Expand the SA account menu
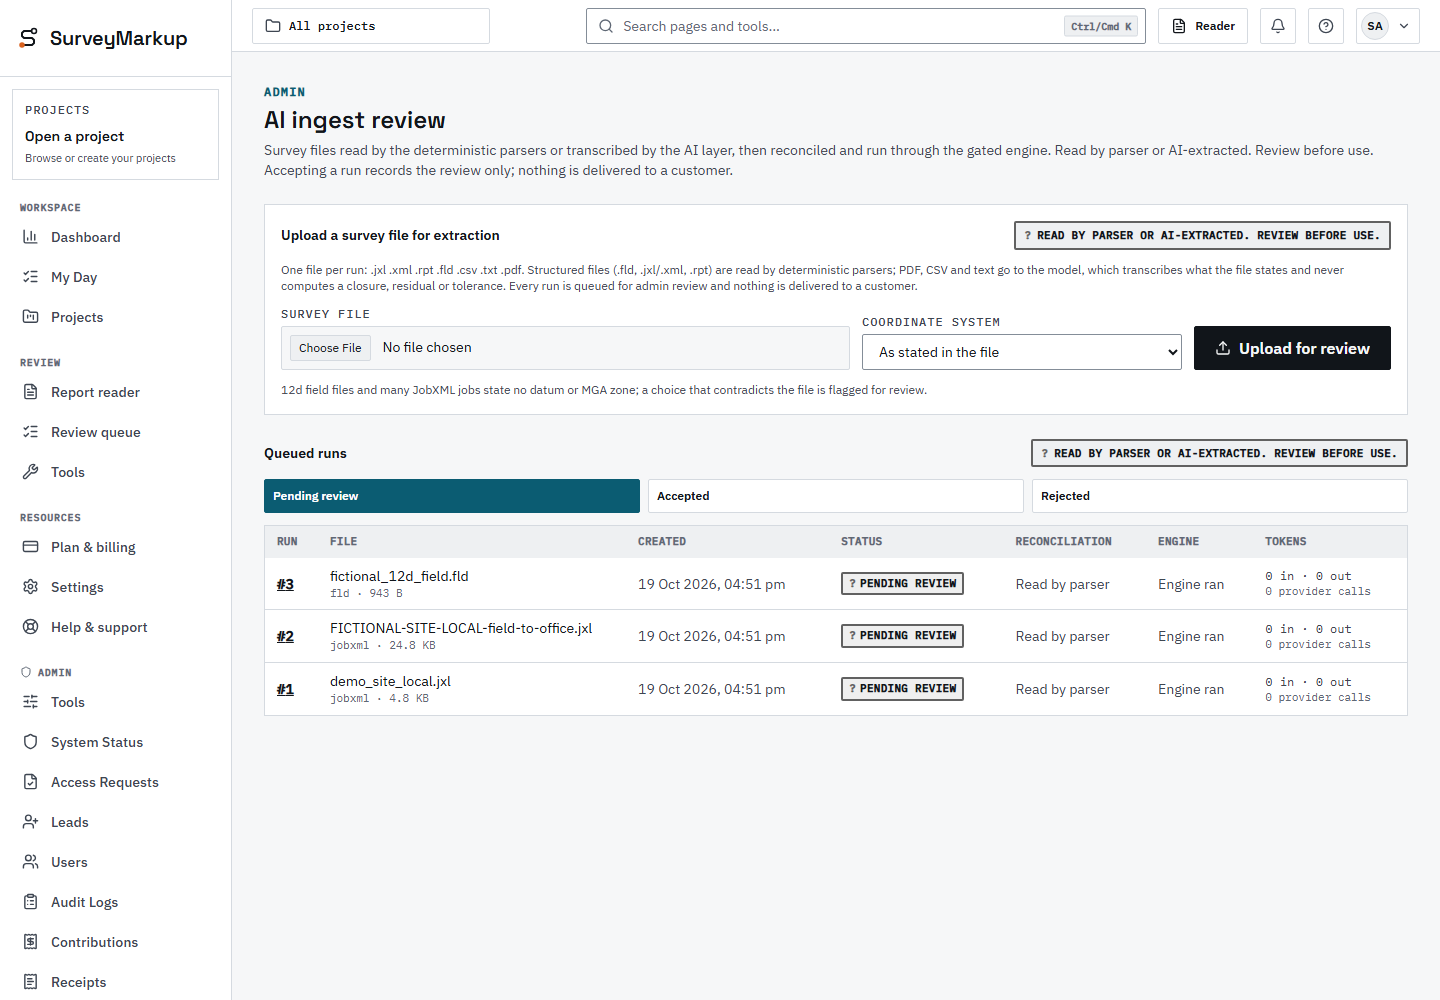 (1388, 26)
